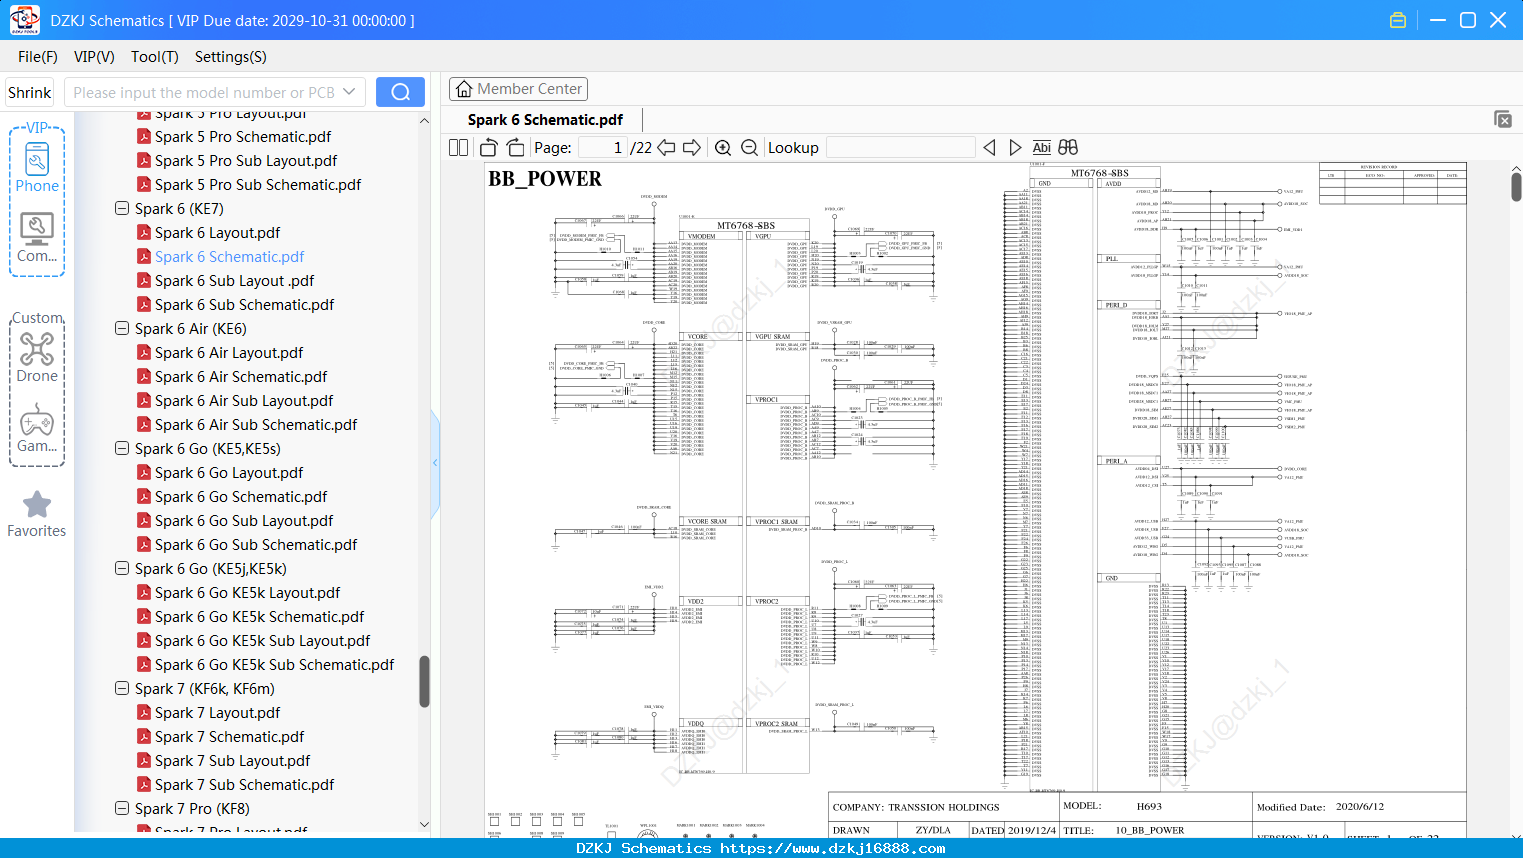Open Spark 7 Layout.pdf
The width and height of the screenshot is (1523, 858).
pyautogui.click(x=218, y=713)
